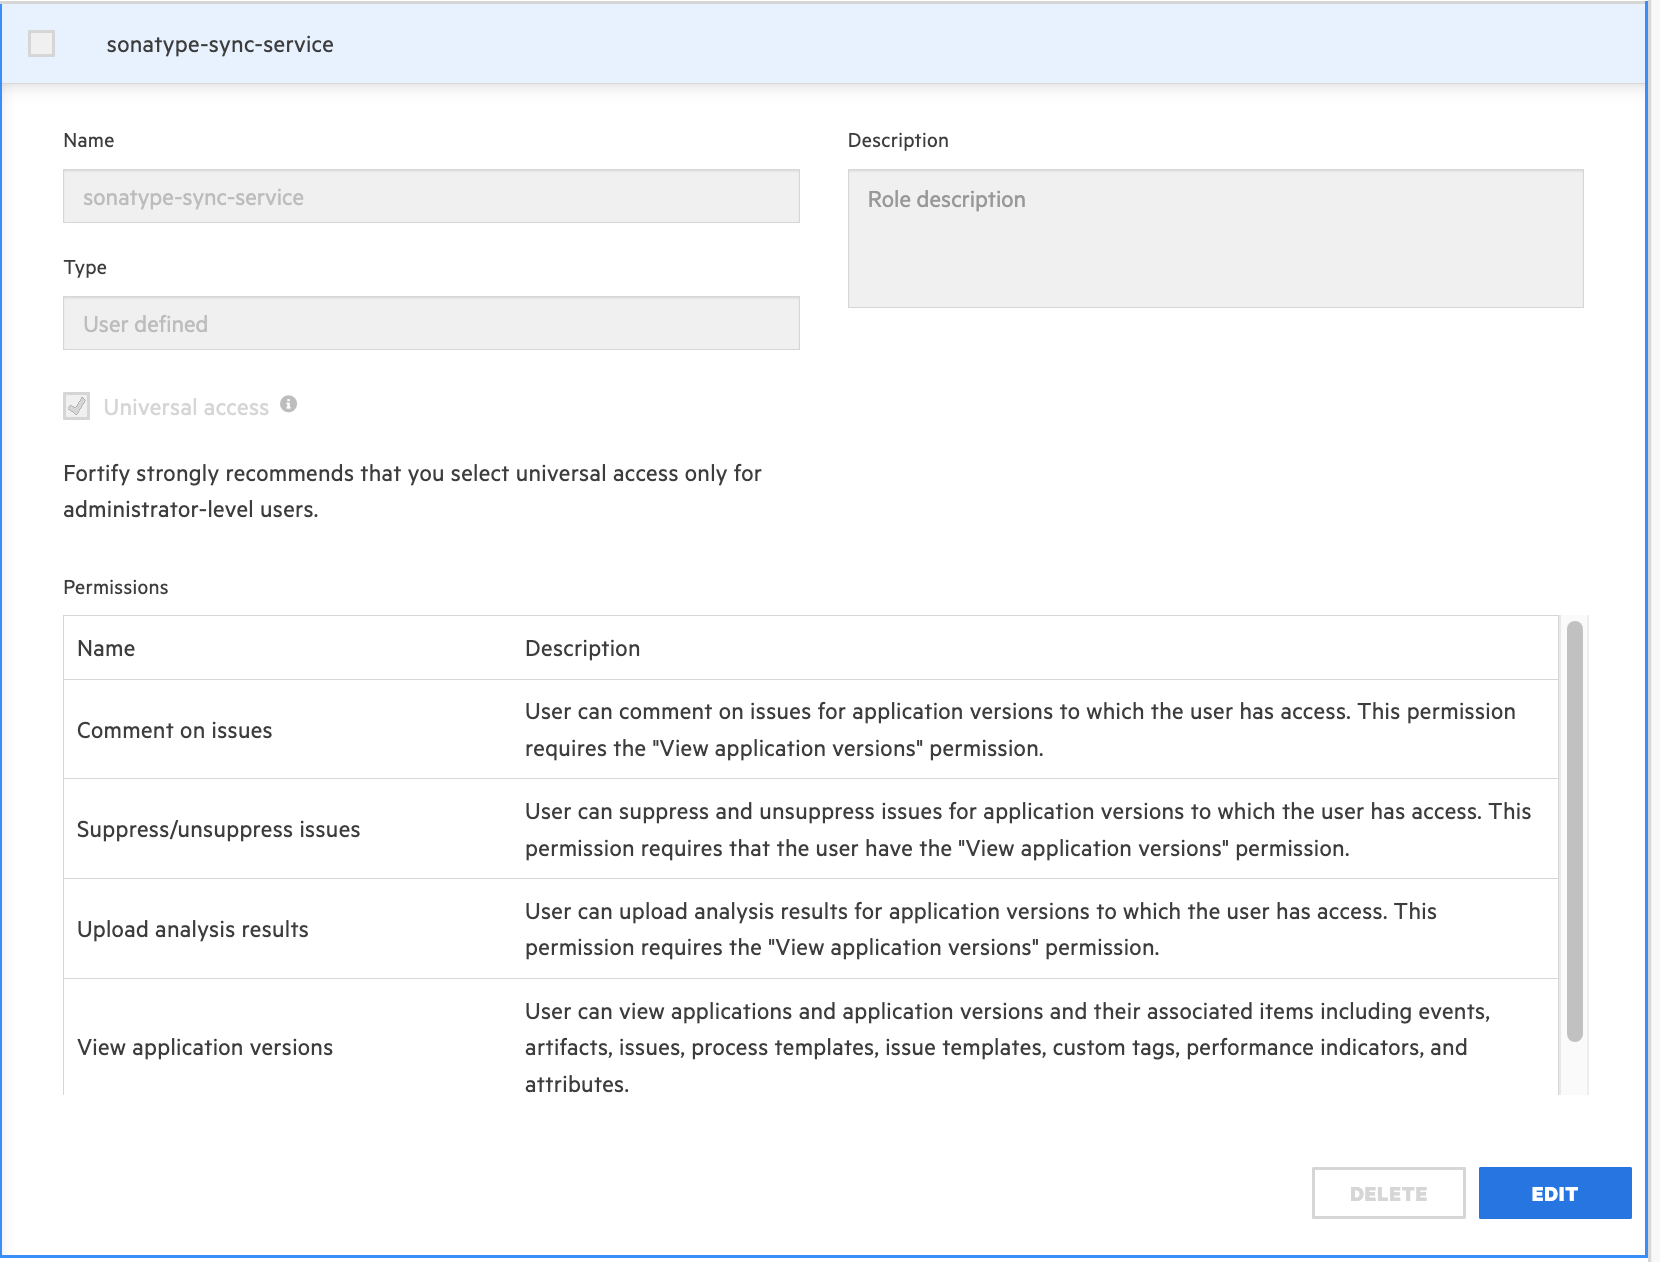Click the Type field label
This screenshot has width=1660, height=1262.
click(85, 267)
